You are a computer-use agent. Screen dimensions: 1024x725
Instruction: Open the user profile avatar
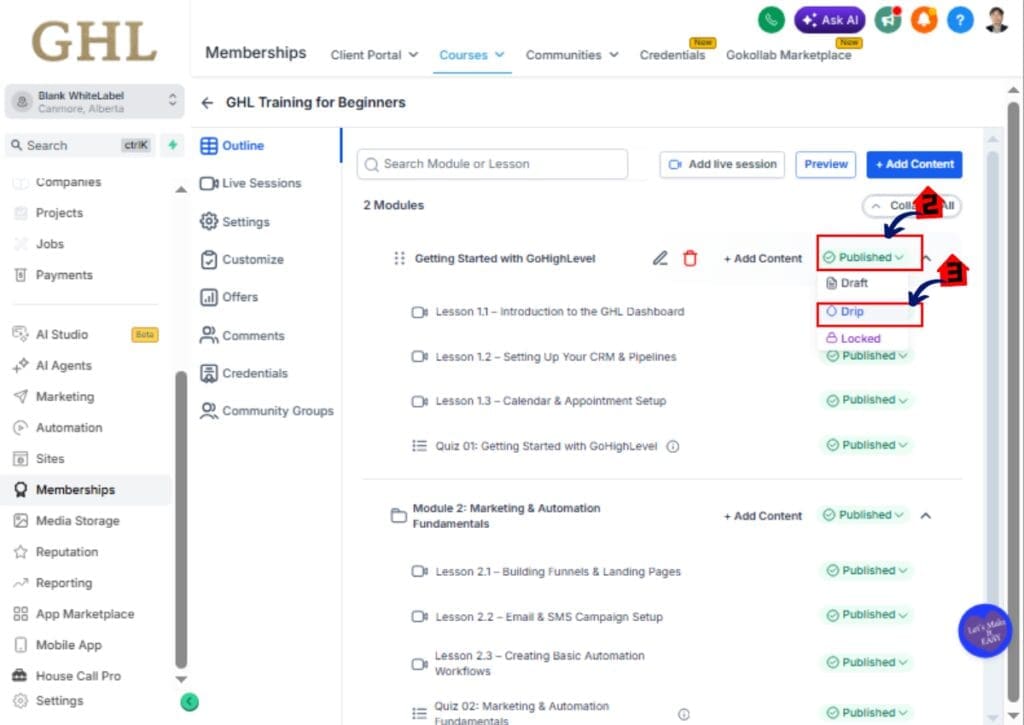pos(997,20)
